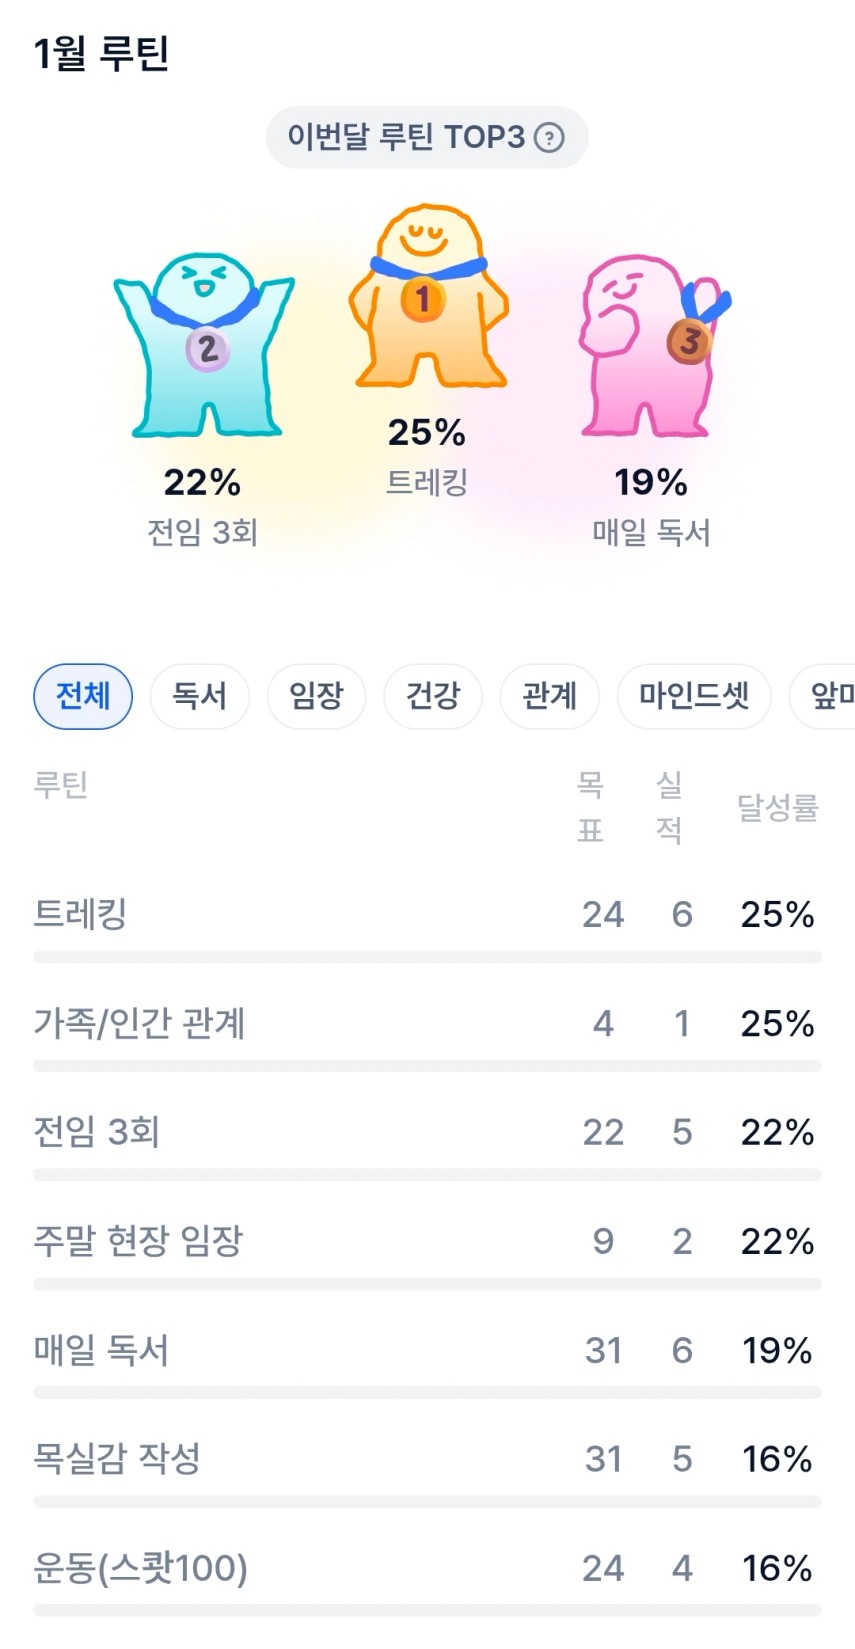Choose the 건강 filter chip
Viewport: 855px width, 1649px height.
coord(433,696)
